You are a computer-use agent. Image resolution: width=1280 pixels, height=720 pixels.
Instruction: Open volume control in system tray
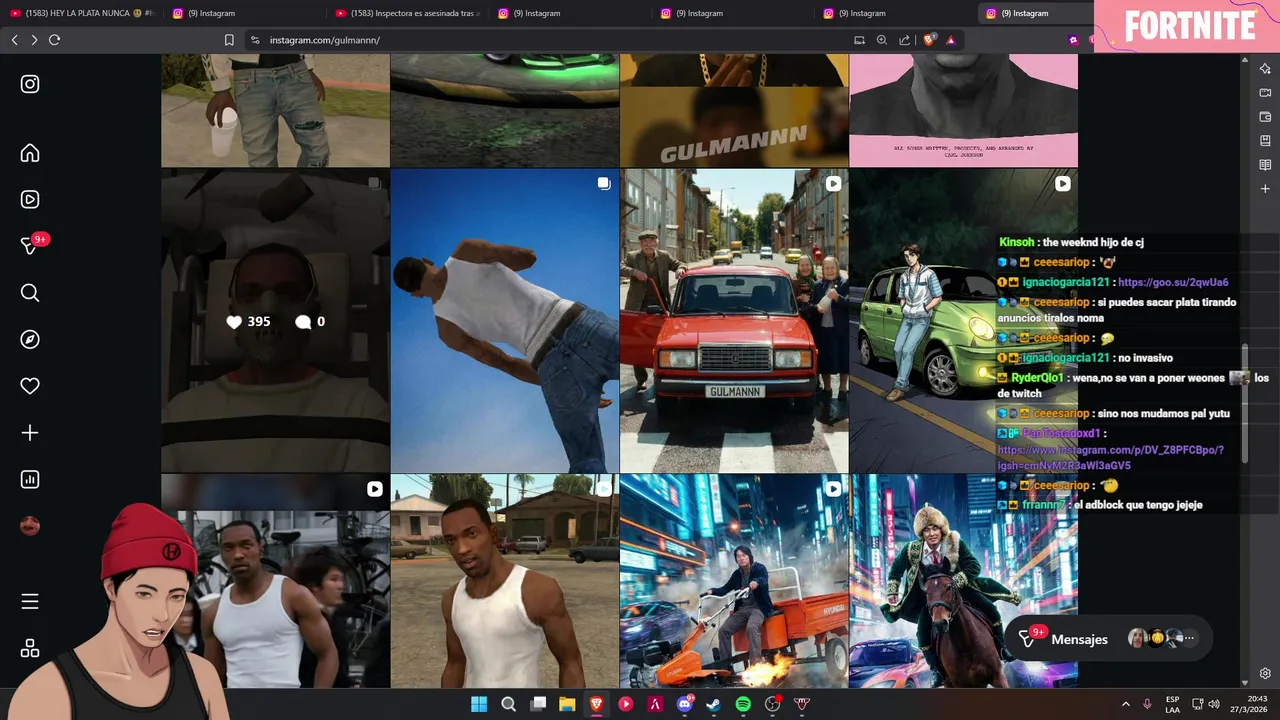pos(1214,704)
